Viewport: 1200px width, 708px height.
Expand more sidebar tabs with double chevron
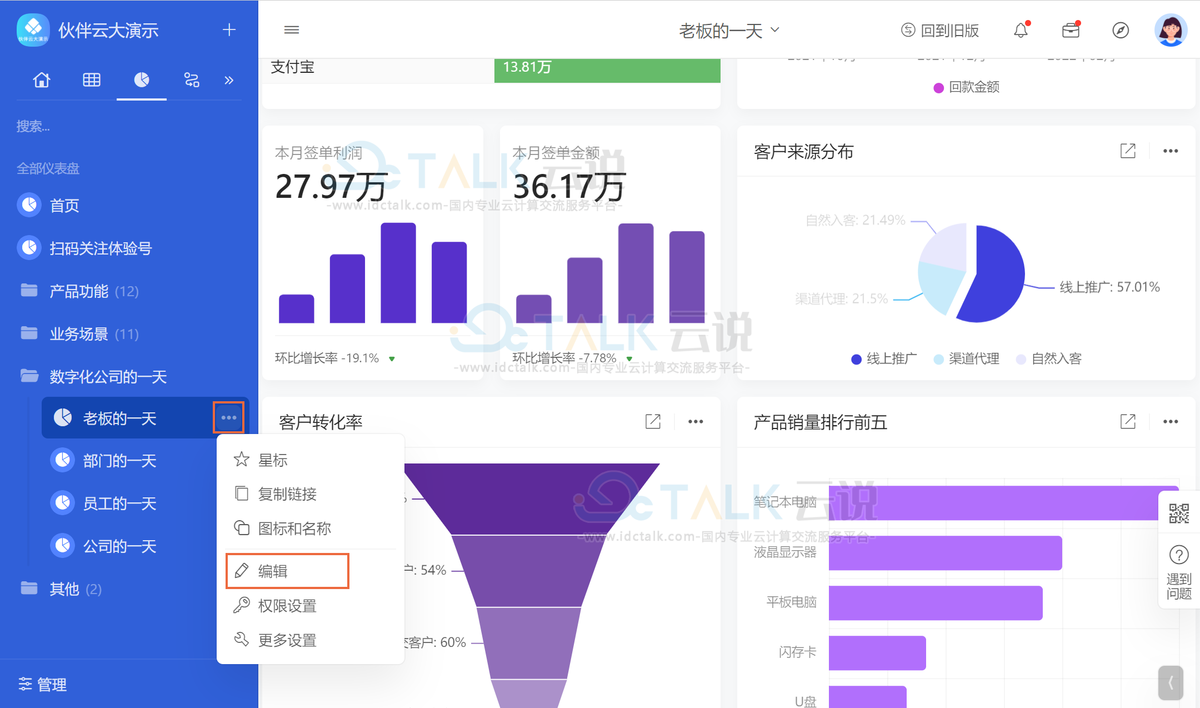[x=229, y=80]
